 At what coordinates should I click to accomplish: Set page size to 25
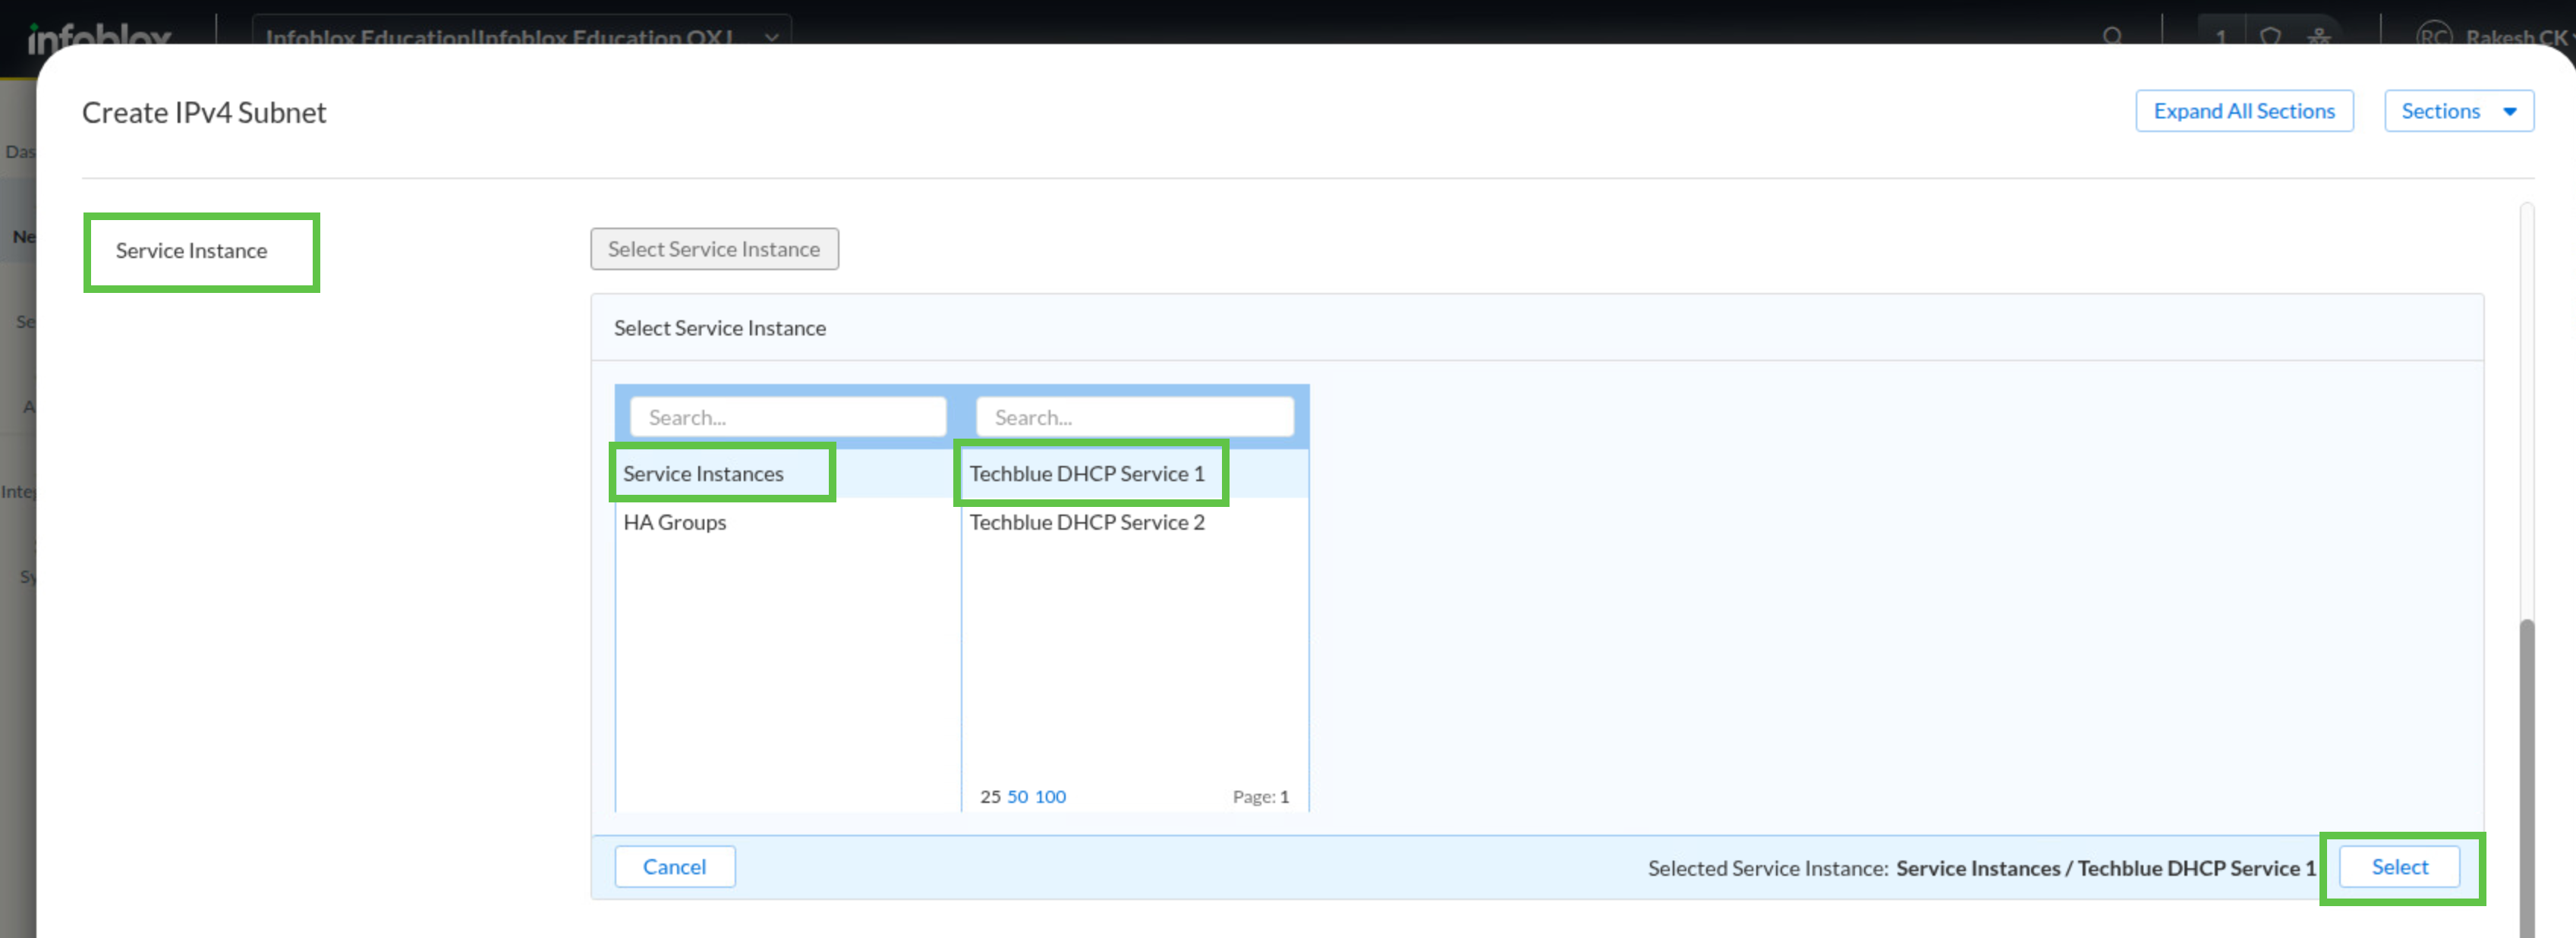point(990,797)
